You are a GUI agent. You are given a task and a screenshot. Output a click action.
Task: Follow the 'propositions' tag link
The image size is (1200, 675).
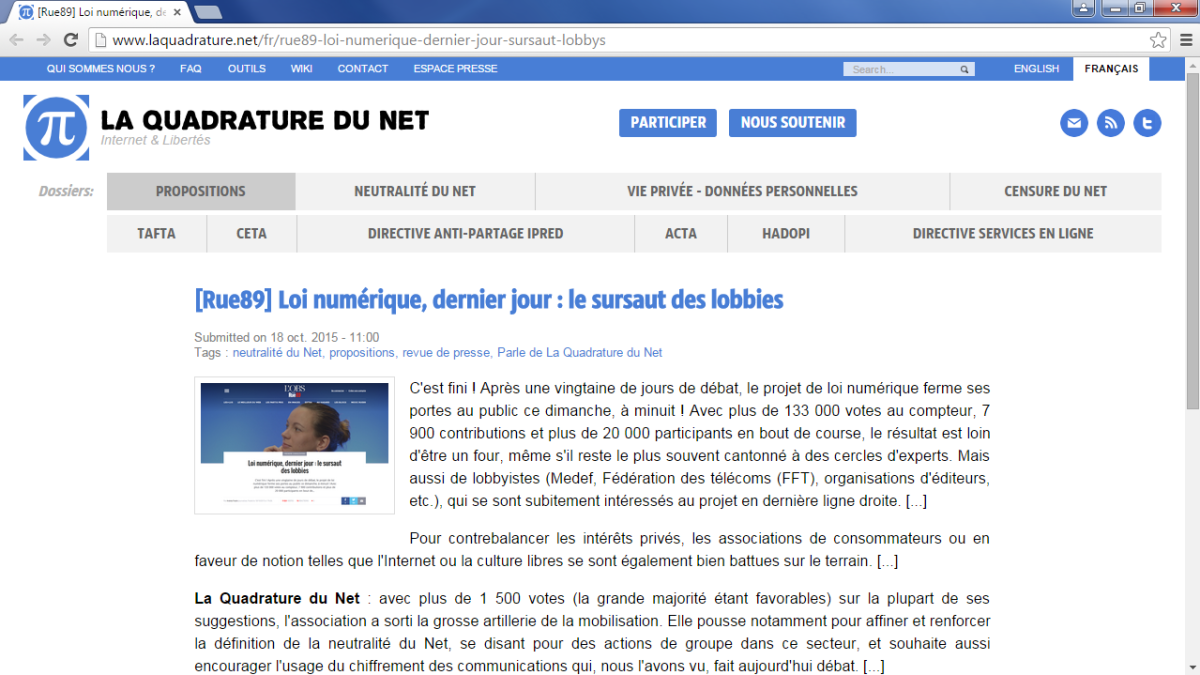coord(362,353)
